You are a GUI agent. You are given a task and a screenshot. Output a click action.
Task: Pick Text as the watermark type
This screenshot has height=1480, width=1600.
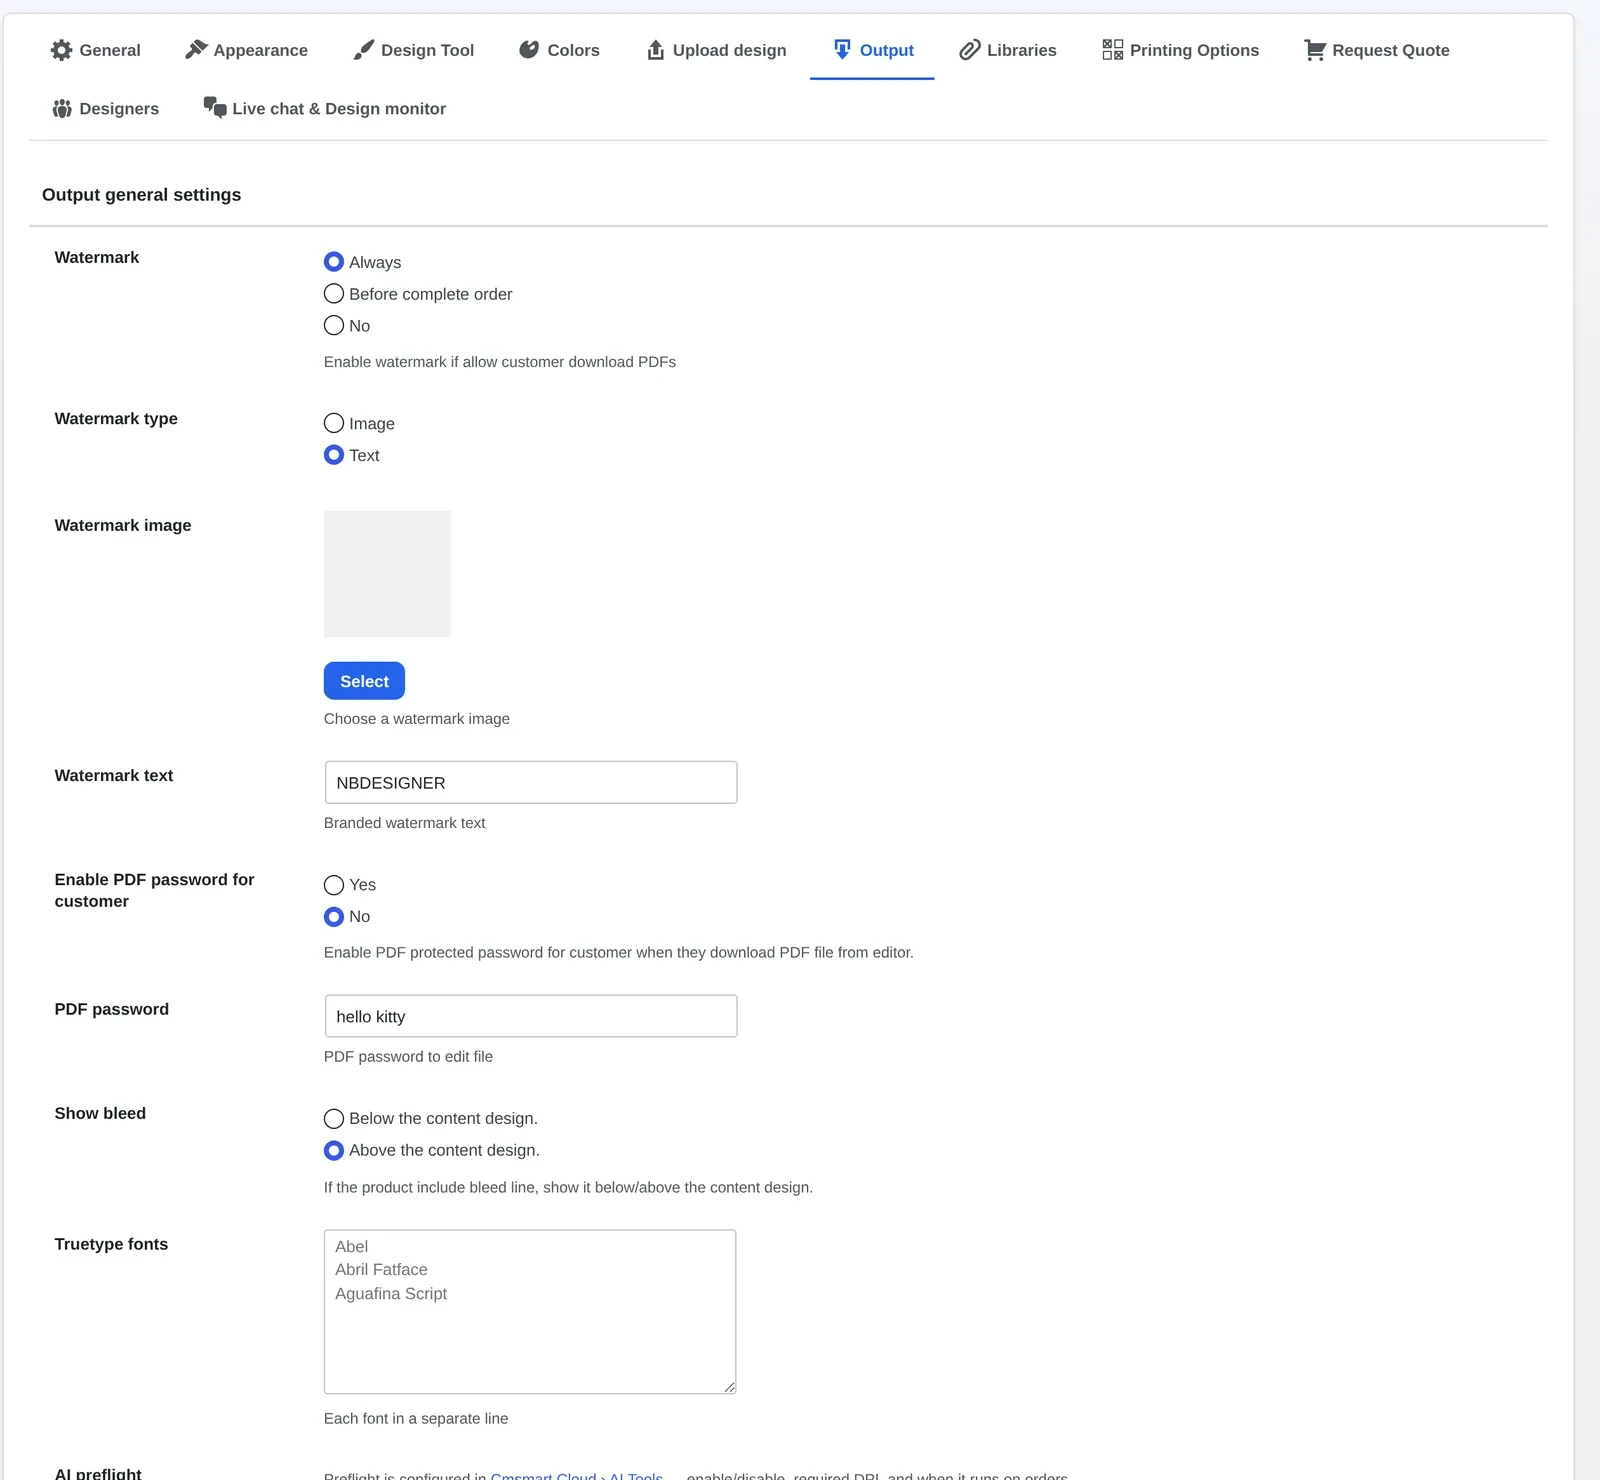334,455
